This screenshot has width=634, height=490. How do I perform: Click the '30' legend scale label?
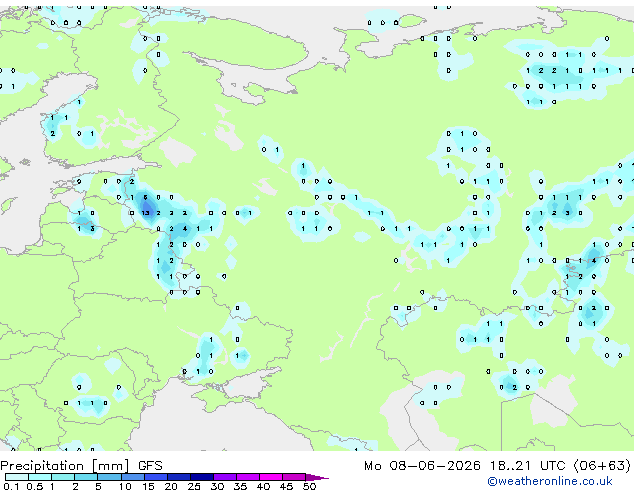(x=217, y=486)
